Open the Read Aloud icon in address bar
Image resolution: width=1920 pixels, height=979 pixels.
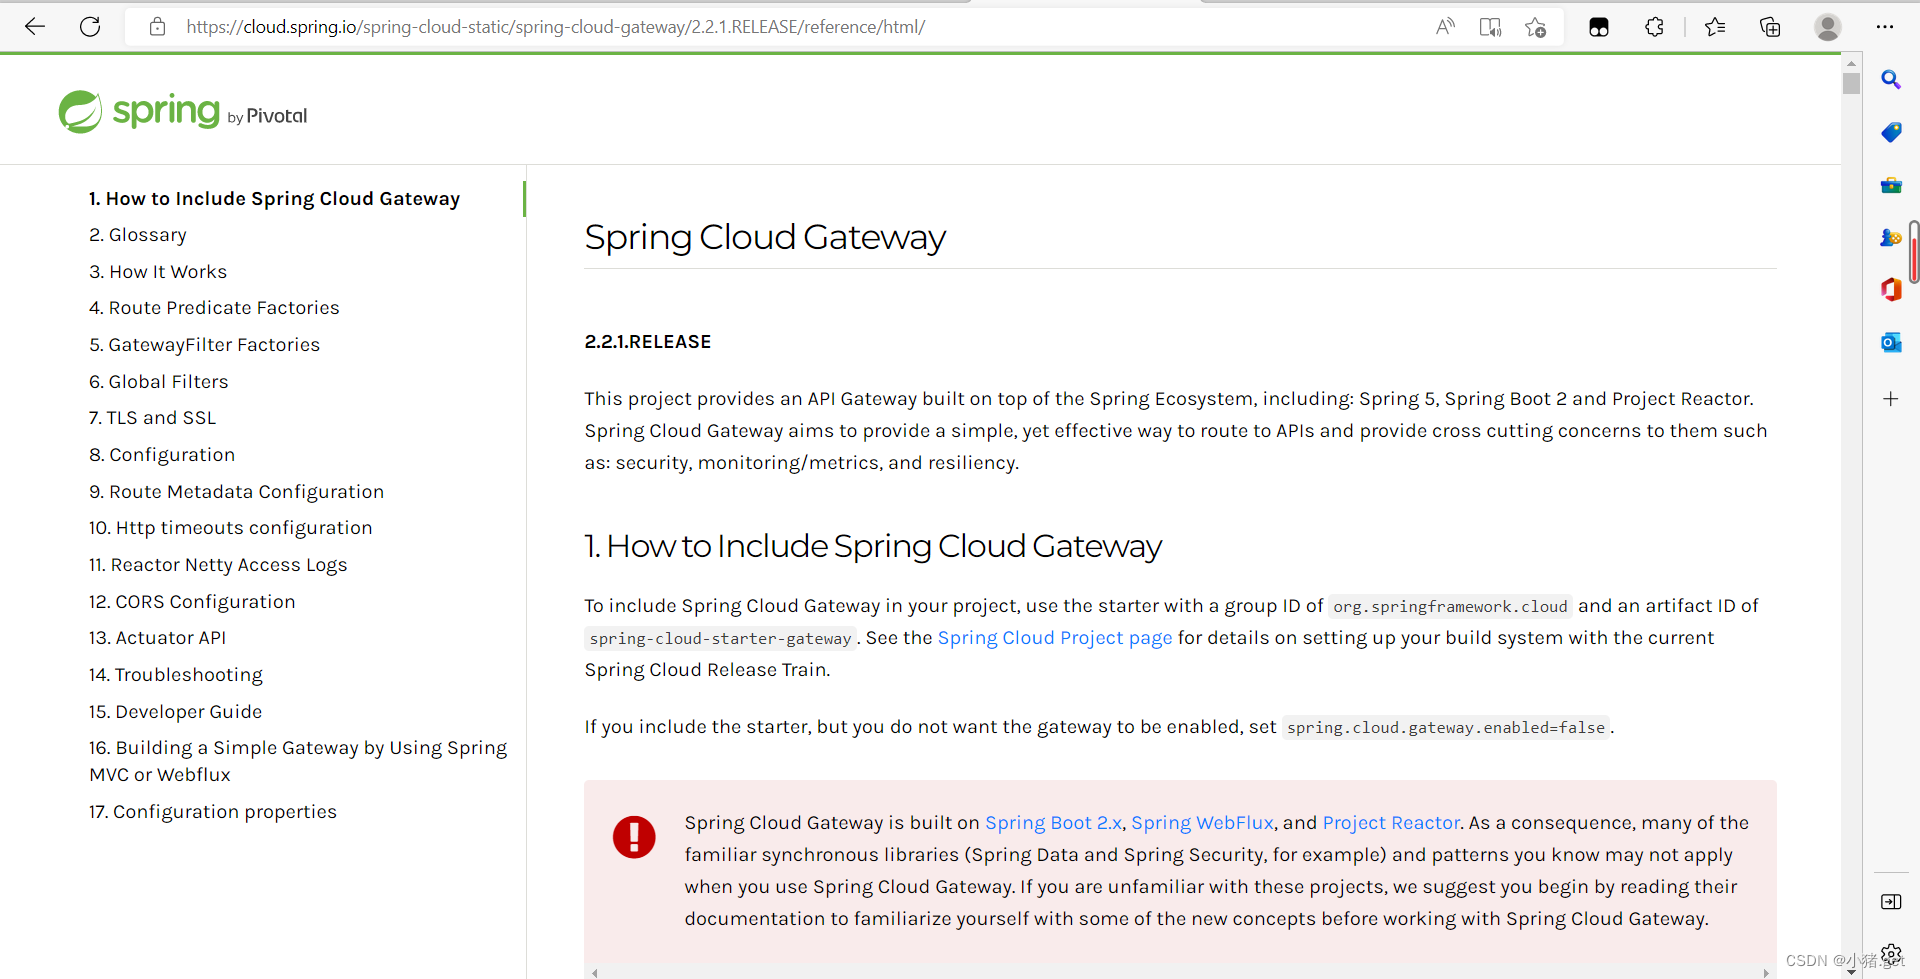click(1445, 27)
